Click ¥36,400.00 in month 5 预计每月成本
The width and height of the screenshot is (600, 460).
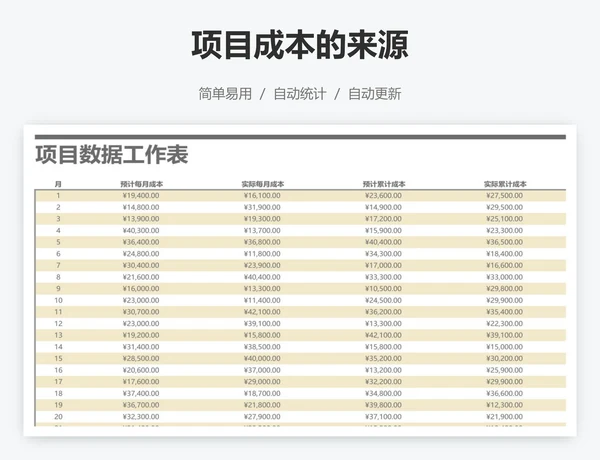[x=141, y=242]
